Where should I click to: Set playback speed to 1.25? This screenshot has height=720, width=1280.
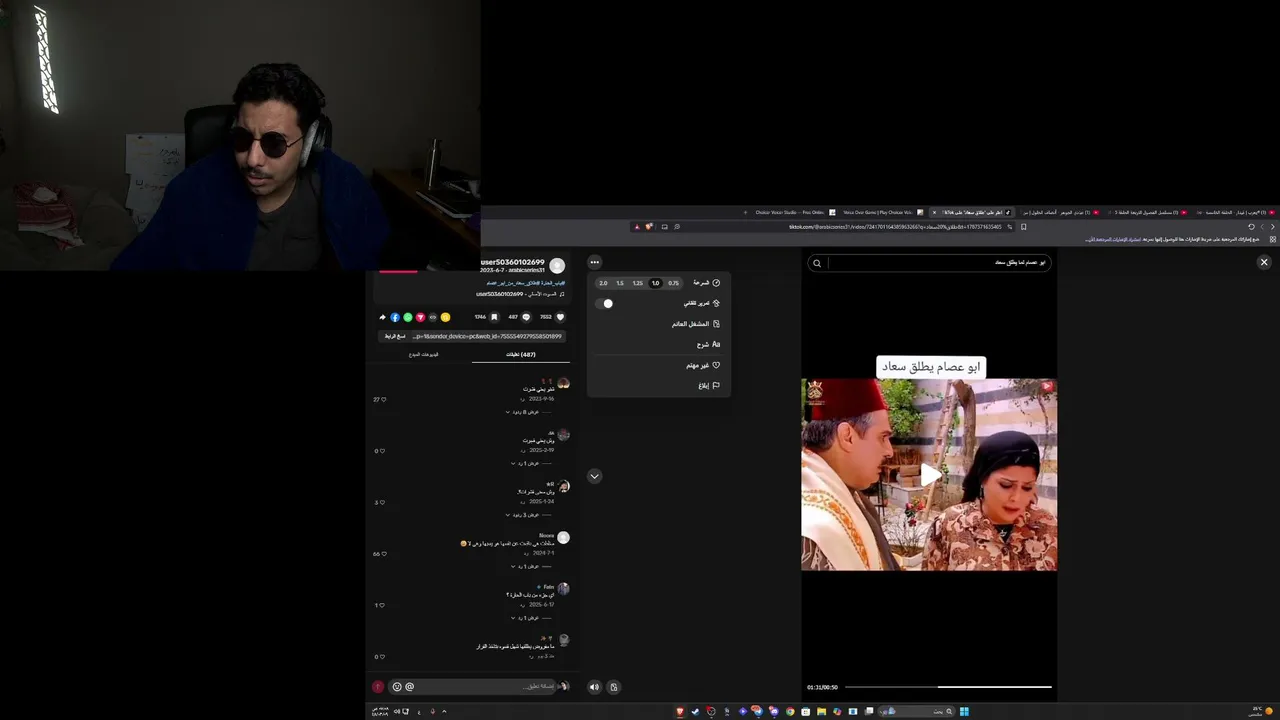[x=638, y=283]
